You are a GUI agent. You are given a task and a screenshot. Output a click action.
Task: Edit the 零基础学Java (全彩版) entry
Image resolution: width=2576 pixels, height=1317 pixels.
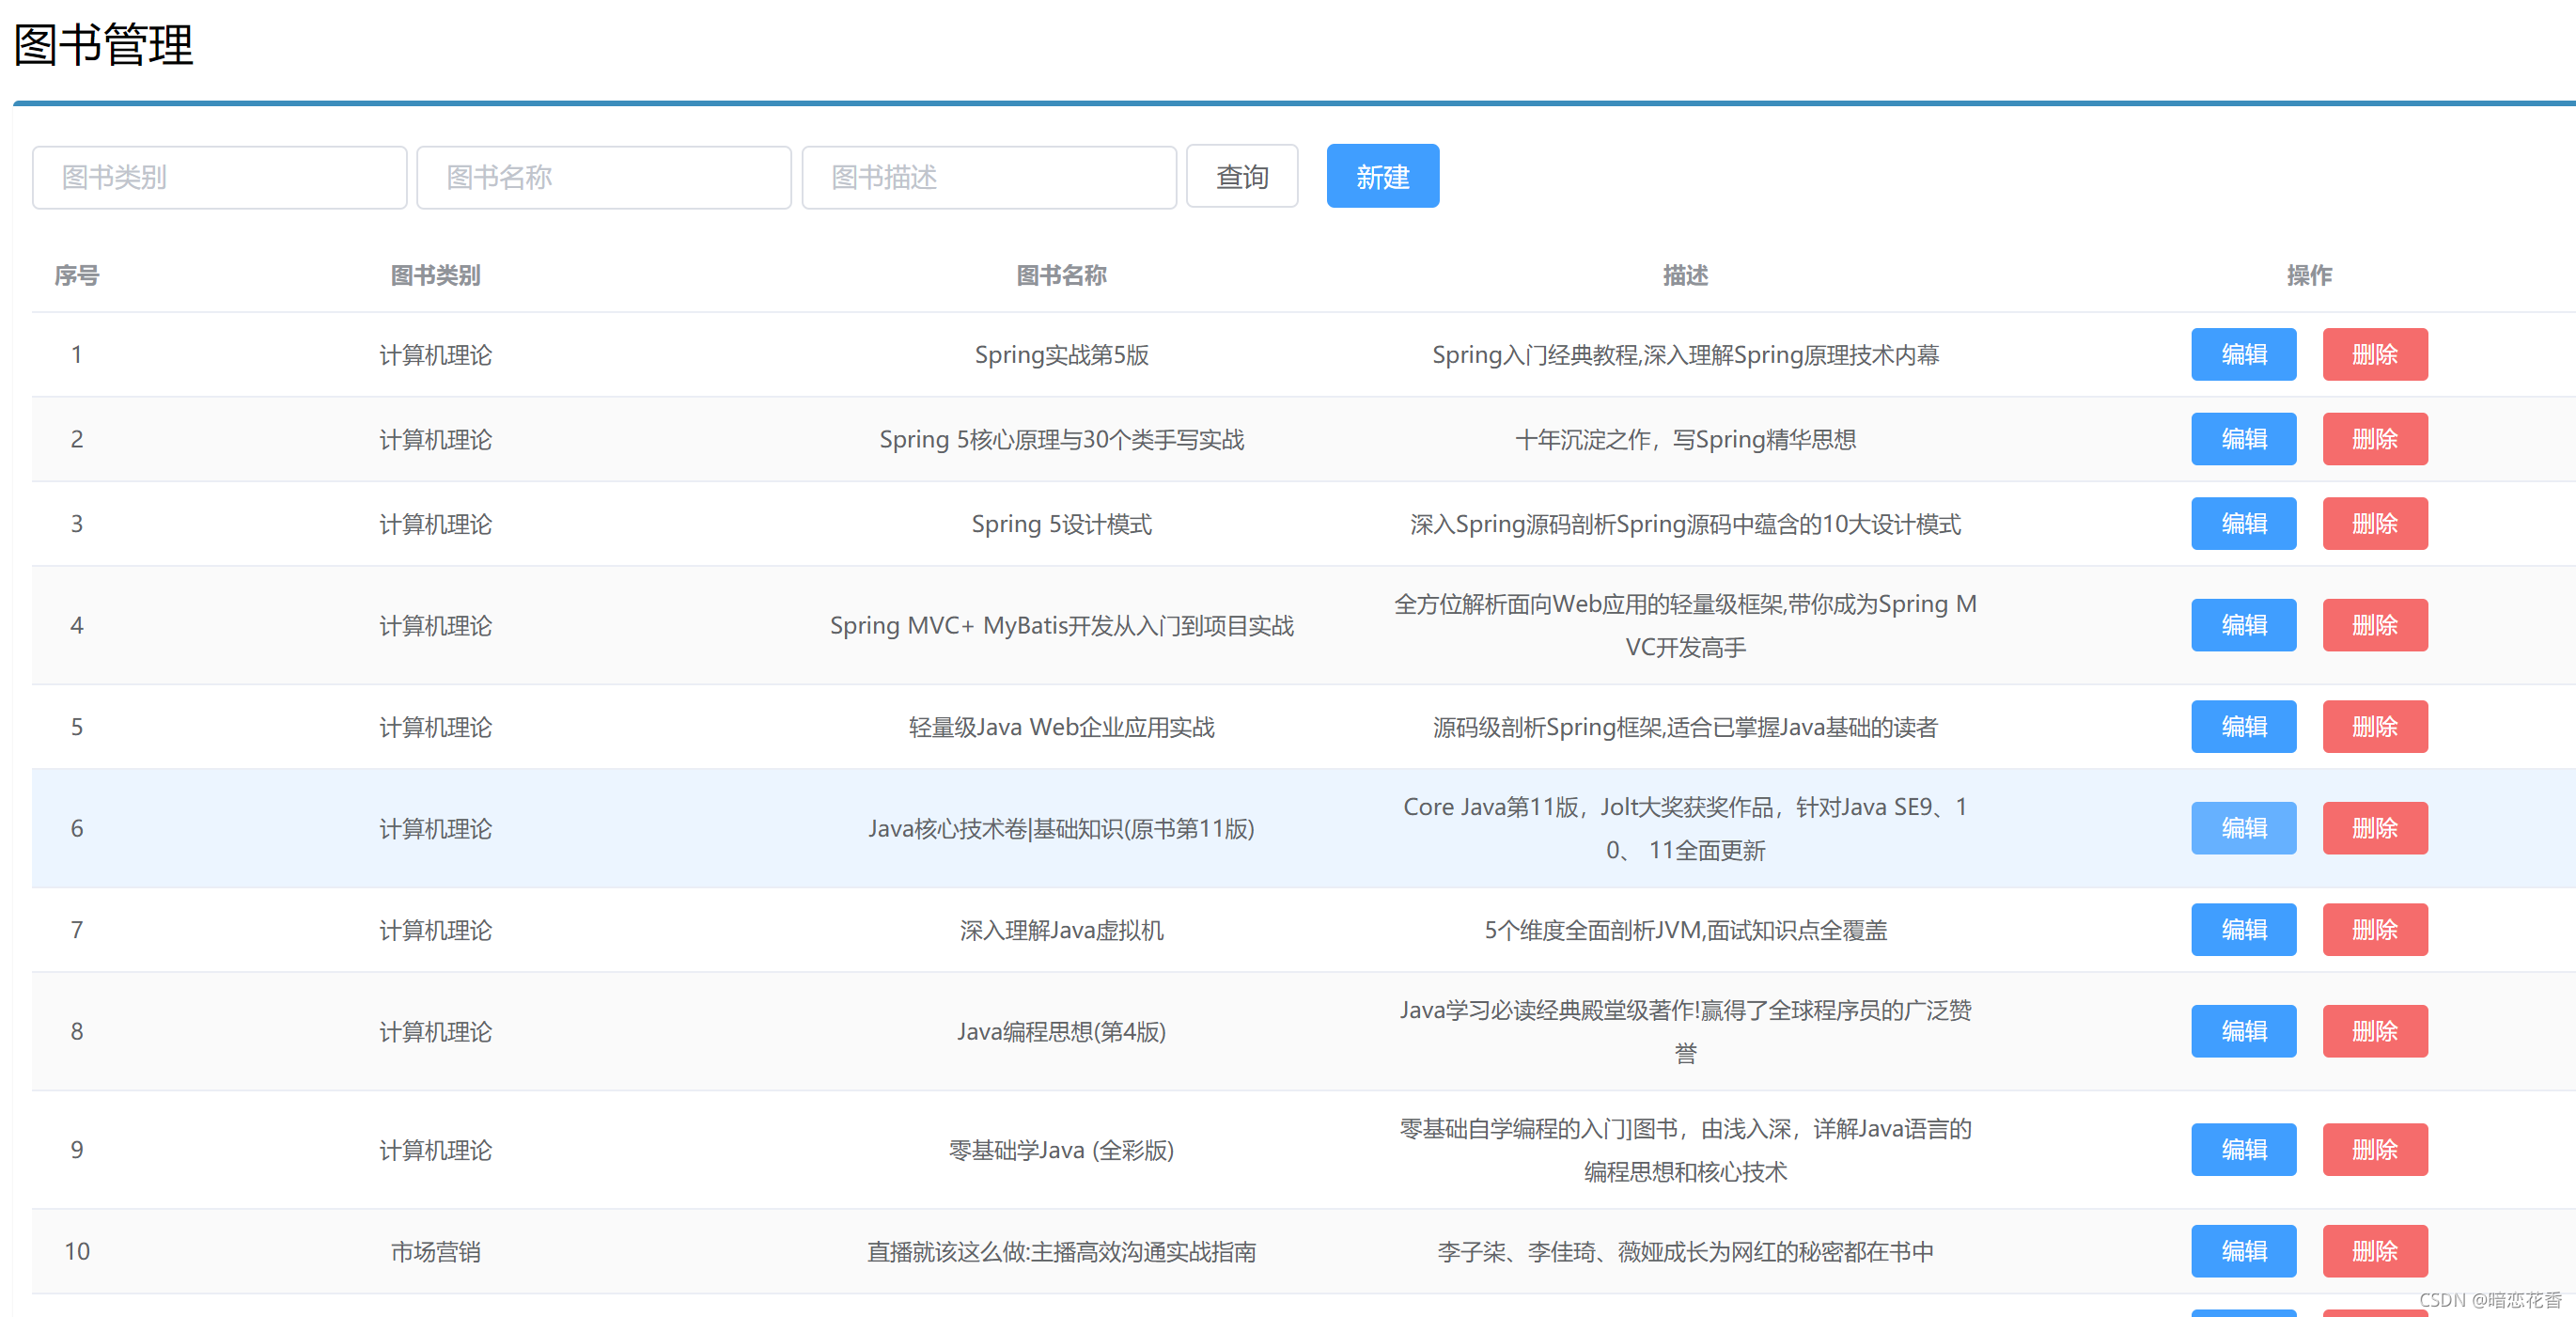tap(2243, 1149)
